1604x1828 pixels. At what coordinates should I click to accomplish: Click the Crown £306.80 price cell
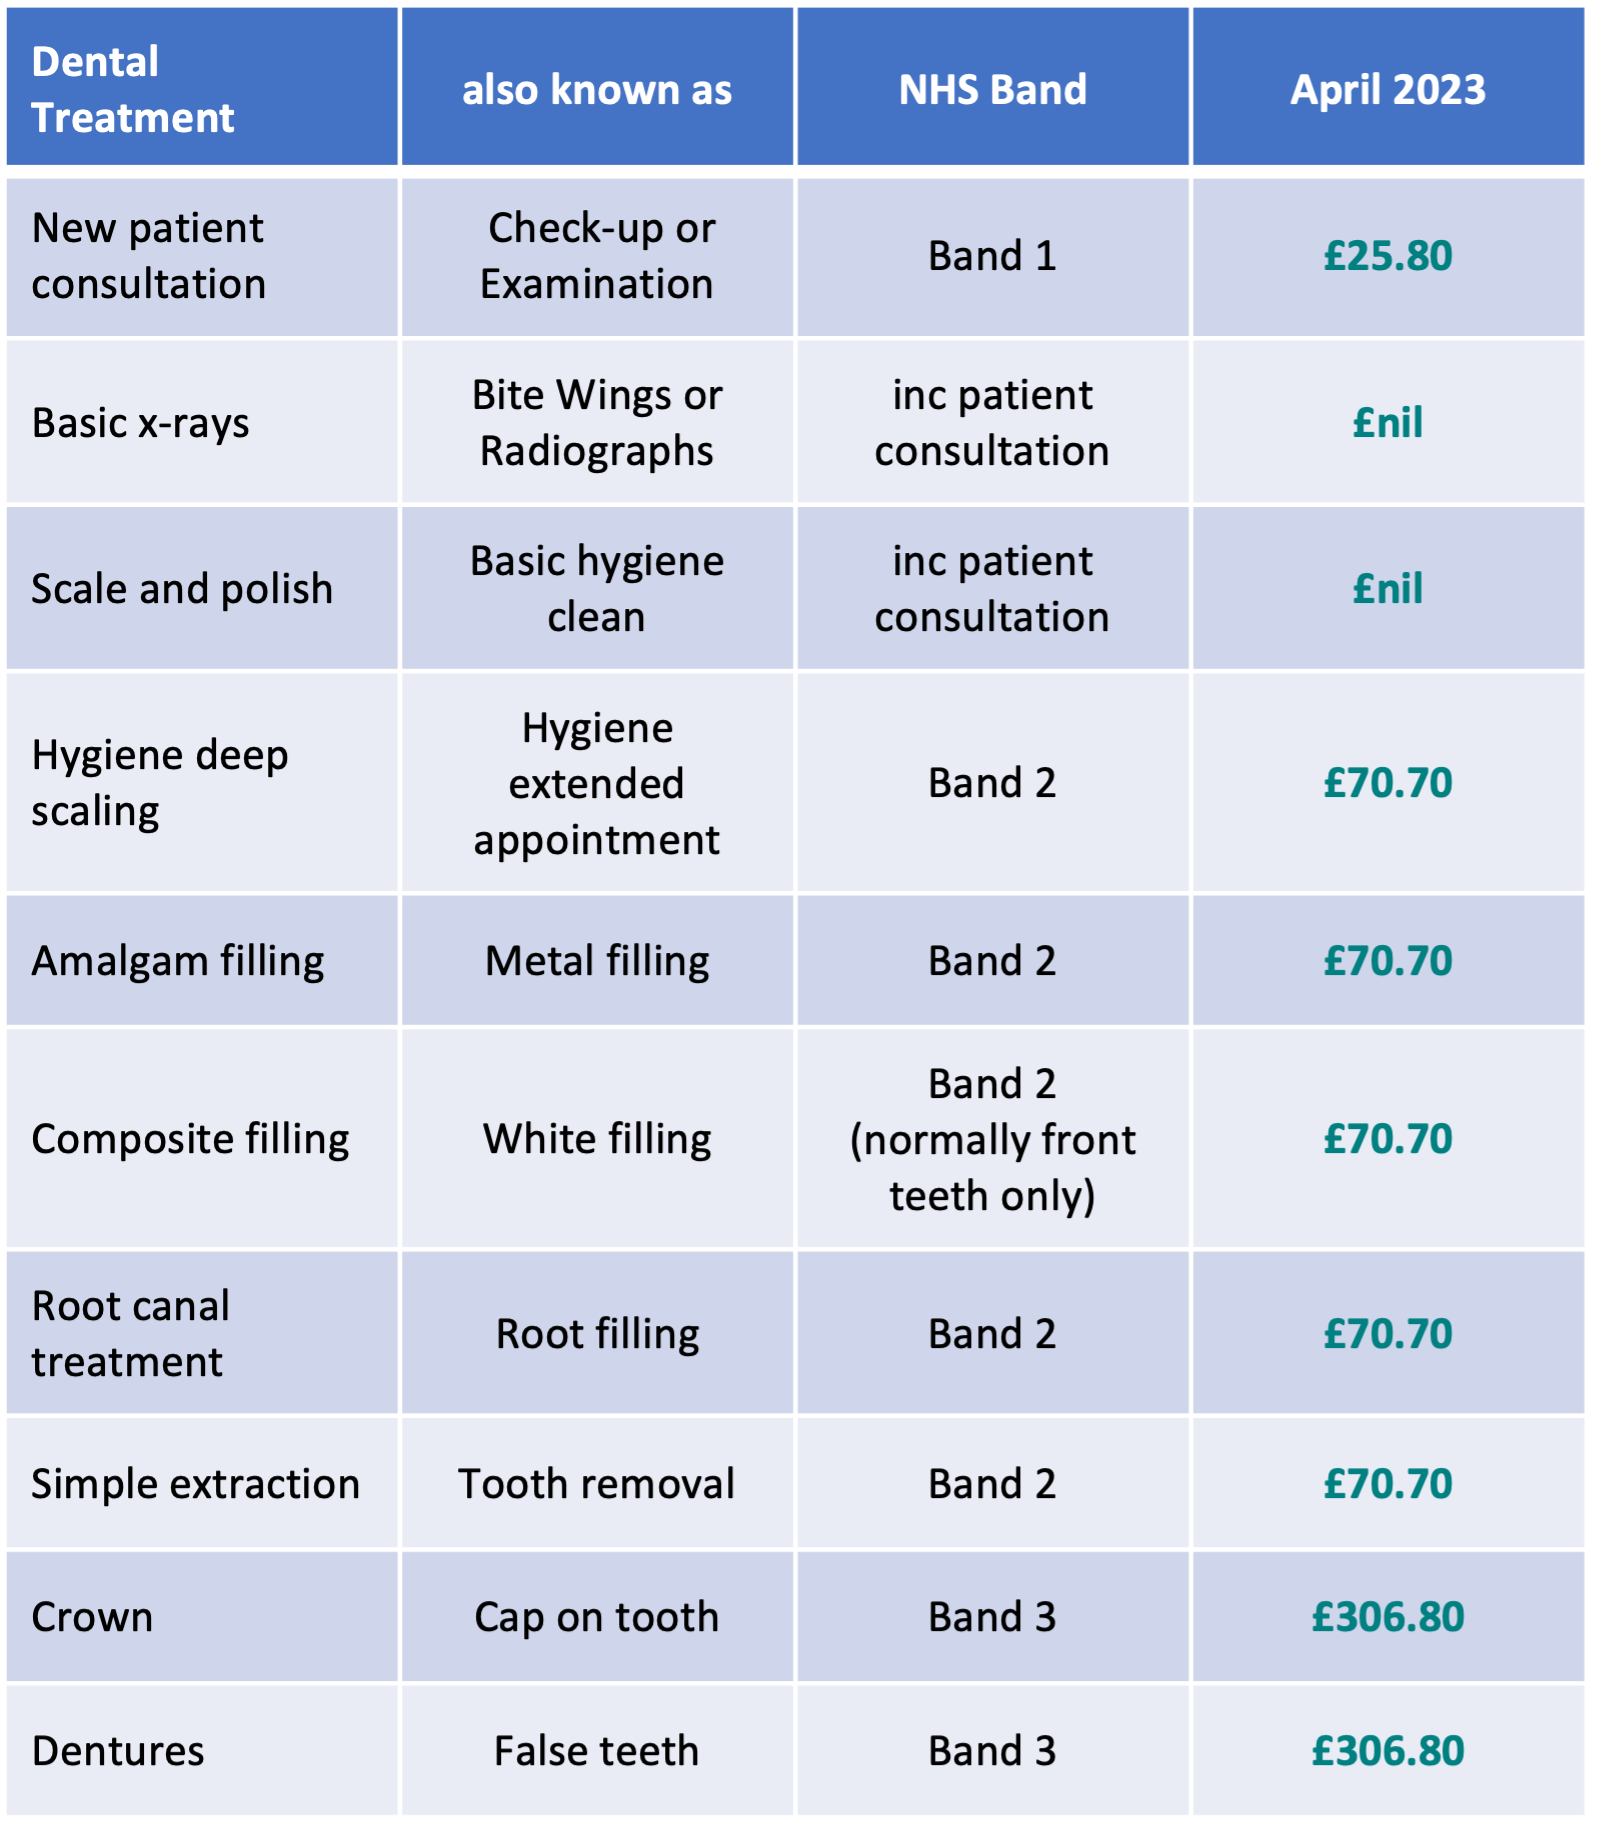[x=1388, y=1617]
